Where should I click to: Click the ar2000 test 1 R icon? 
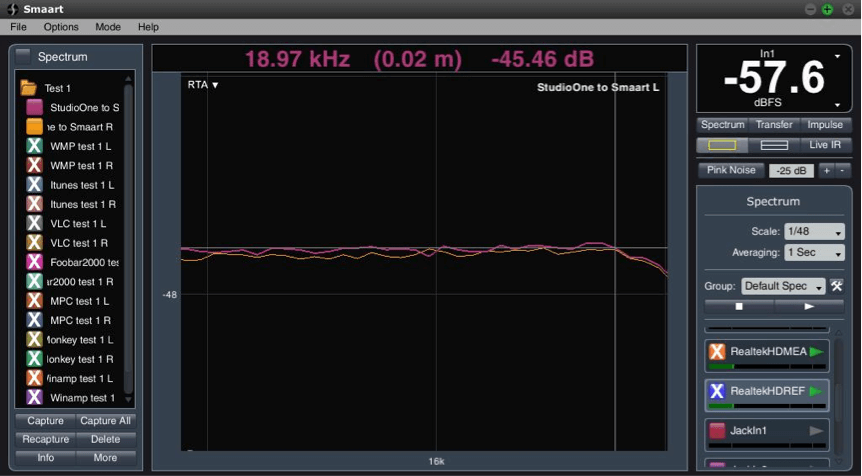click(x=34, y=281)
